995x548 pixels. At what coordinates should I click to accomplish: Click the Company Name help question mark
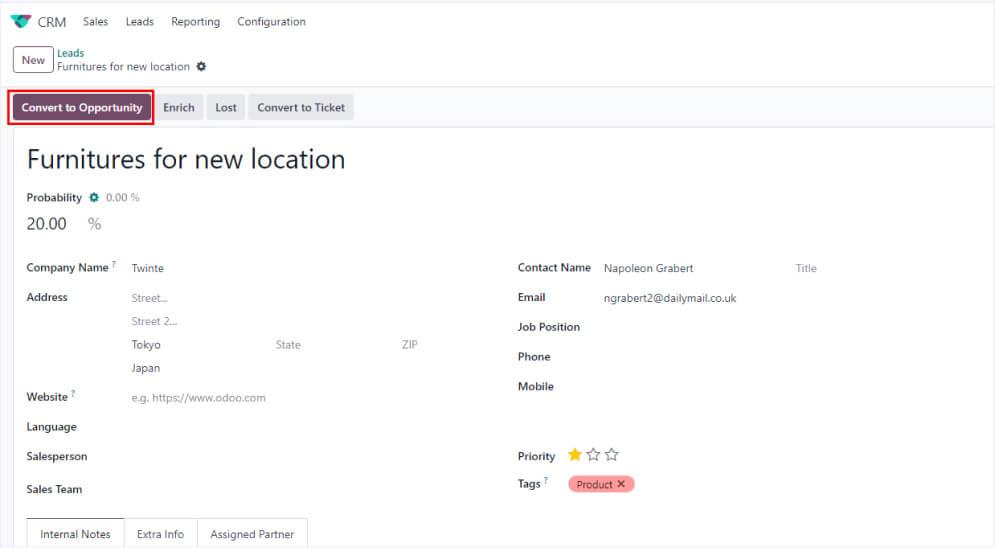pos(113,265)
